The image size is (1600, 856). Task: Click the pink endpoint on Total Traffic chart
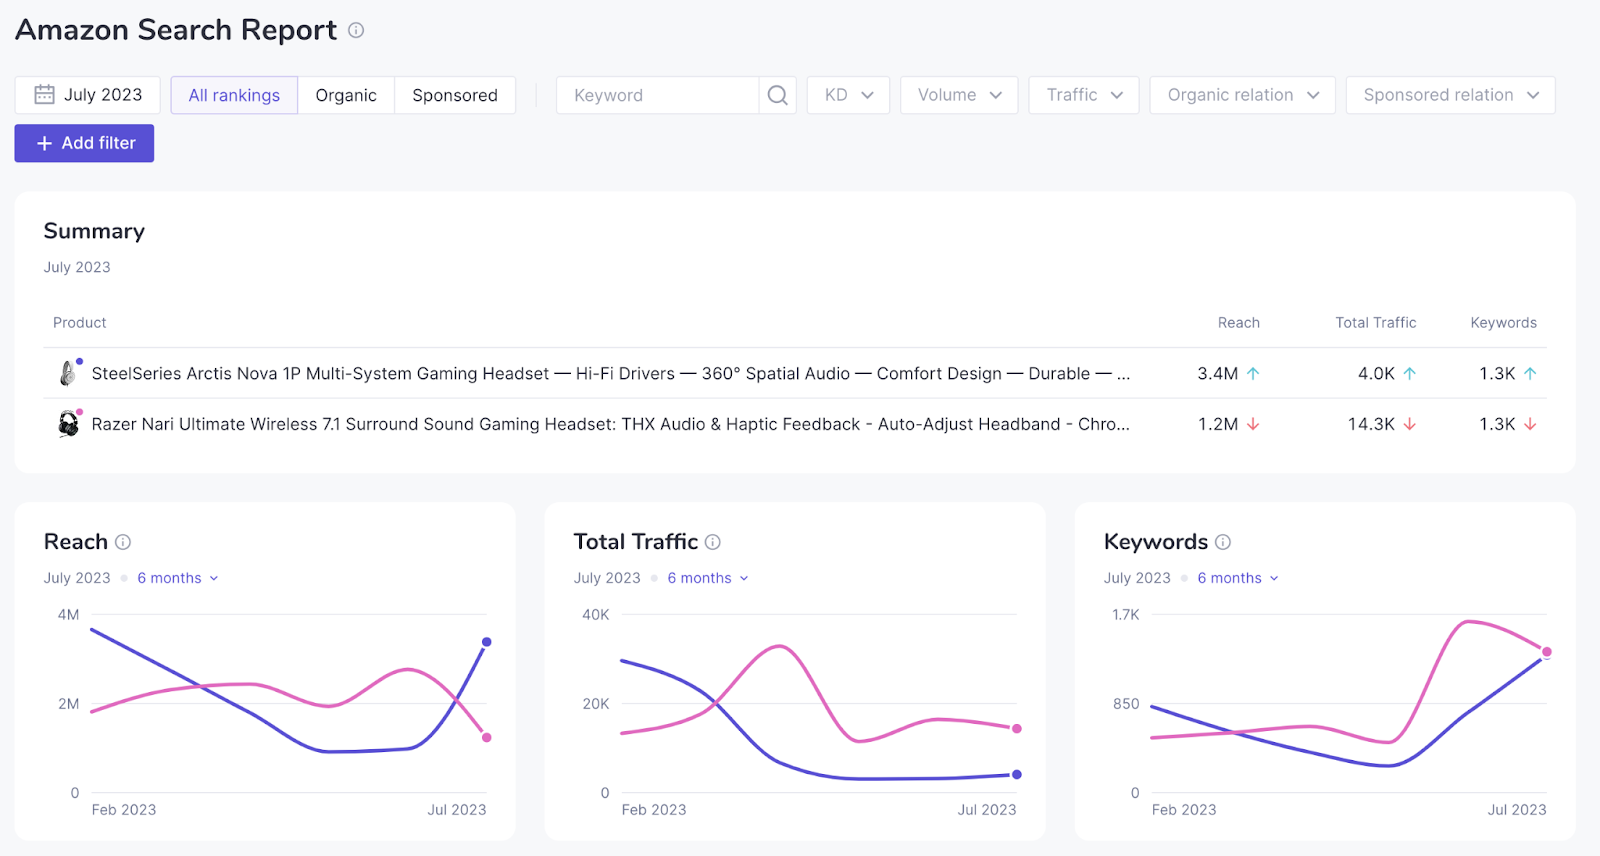coord(1017,729)
